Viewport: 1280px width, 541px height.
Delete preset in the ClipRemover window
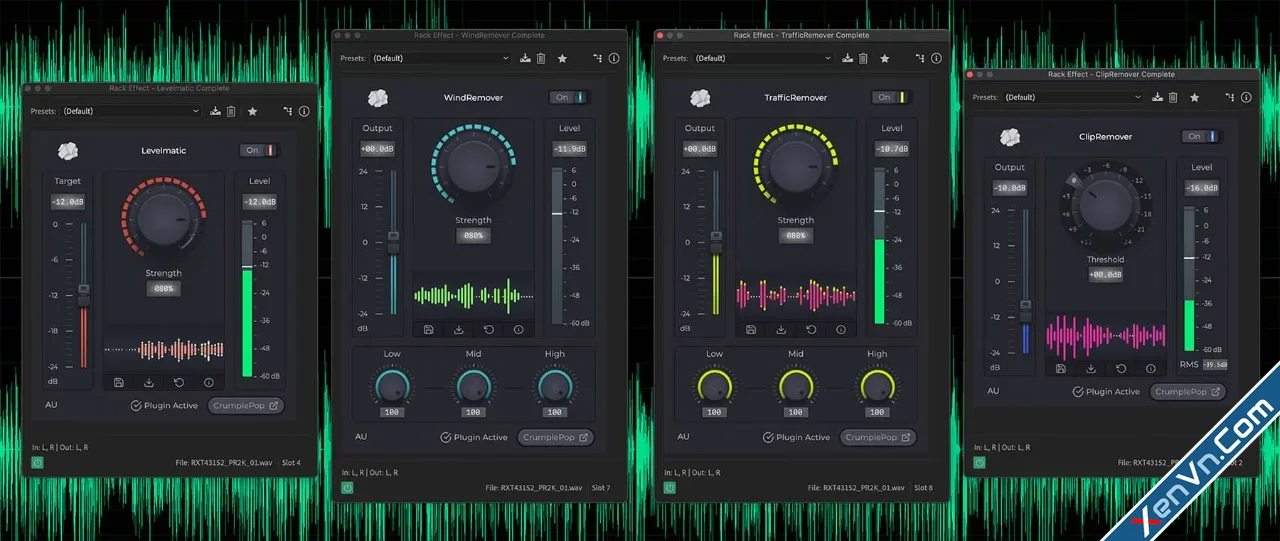click(1173, 98)
